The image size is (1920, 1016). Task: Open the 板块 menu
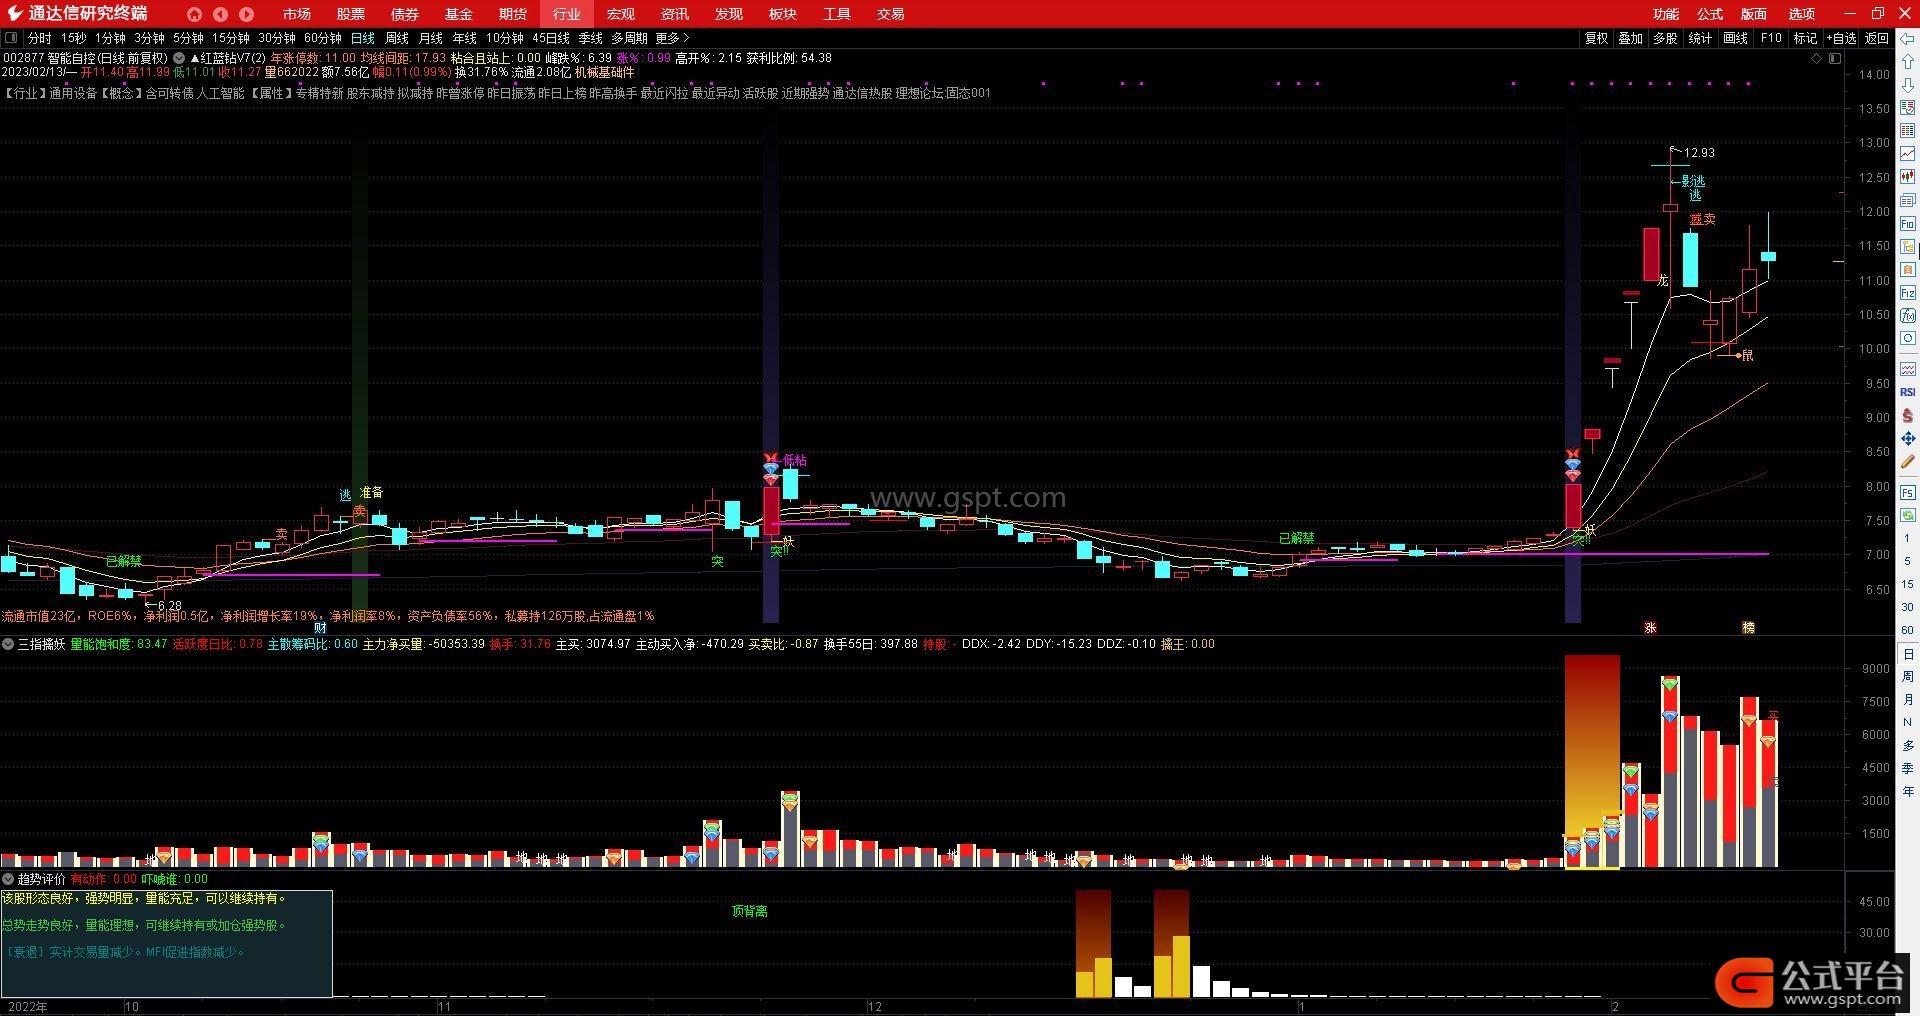(x=782, y=14)
